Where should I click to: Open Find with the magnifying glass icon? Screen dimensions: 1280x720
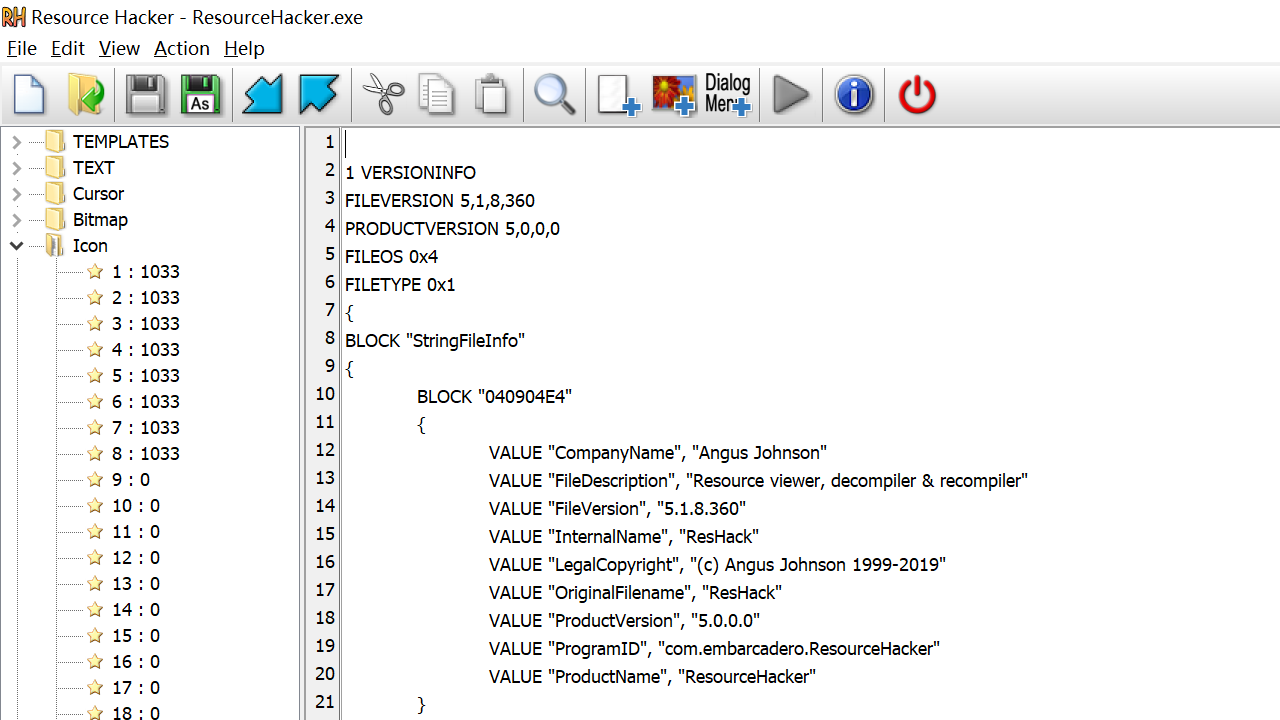pos(554,95)
